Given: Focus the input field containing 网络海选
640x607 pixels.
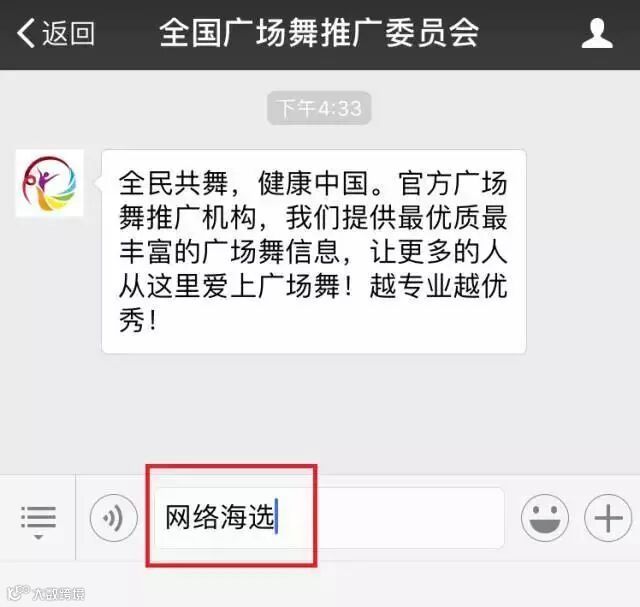Looking at the screenshot, I should 329,518.
